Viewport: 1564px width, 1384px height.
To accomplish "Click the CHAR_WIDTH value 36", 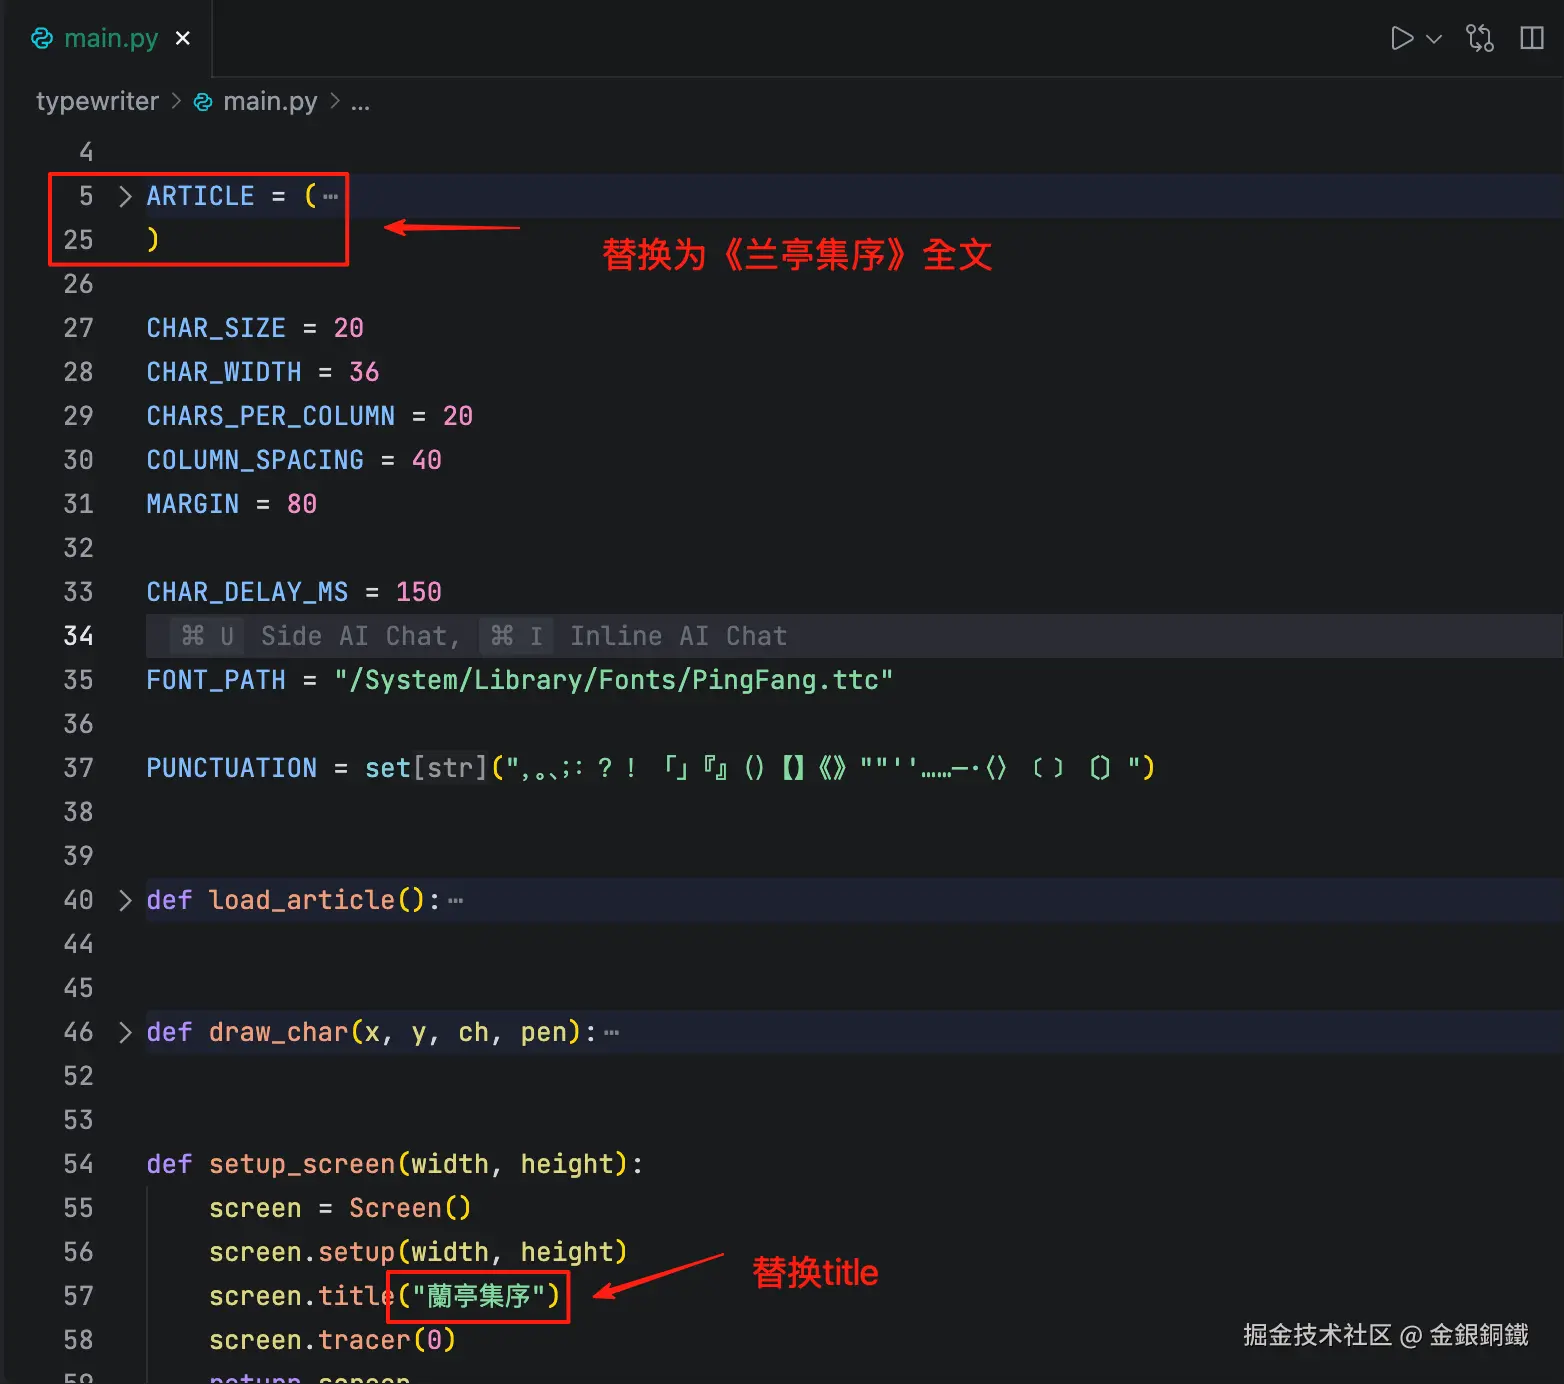I will click(x=364, y=372).
